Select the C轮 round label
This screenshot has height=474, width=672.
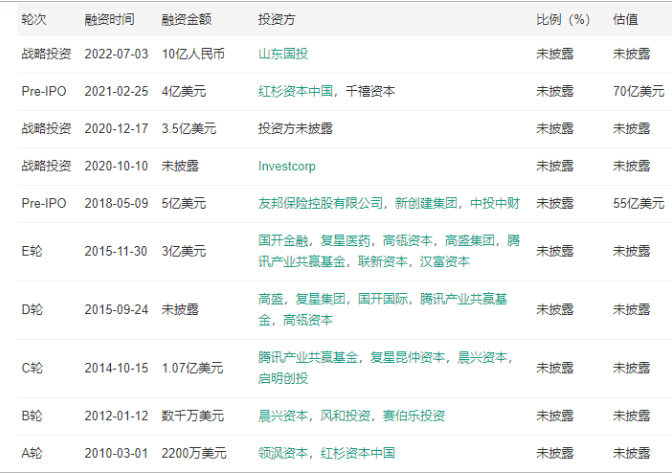tap(32, 368)
